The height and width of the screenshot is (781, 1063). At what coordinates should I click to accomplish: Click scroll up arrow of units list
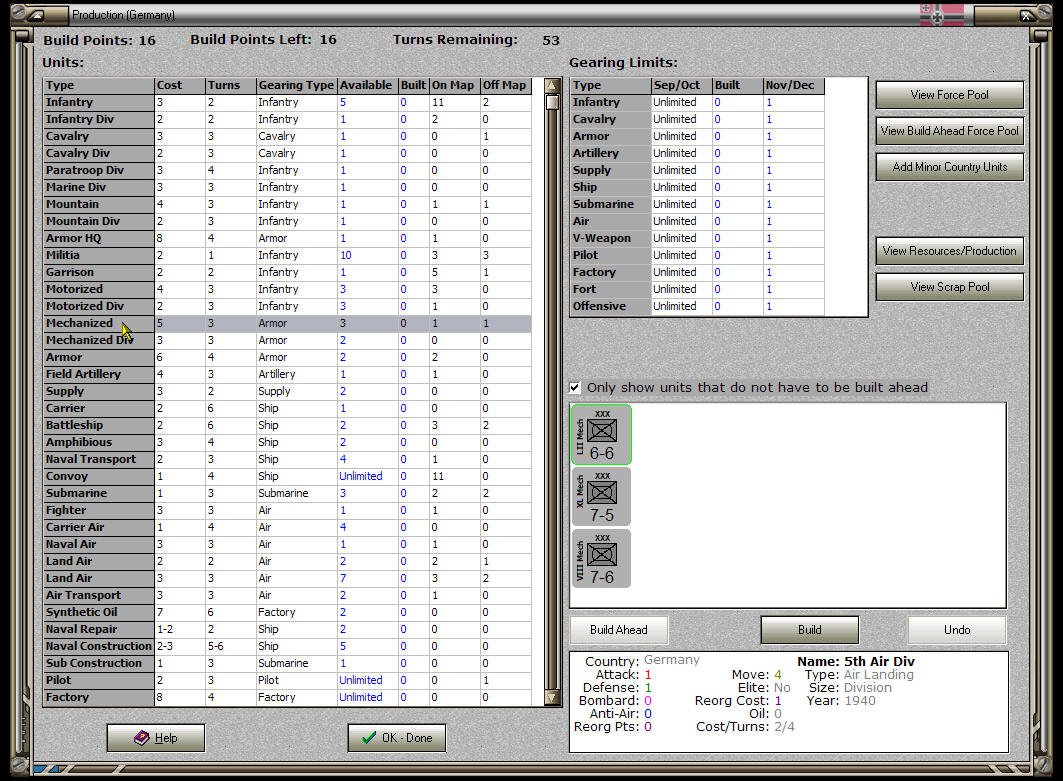(x=553, y=86)
